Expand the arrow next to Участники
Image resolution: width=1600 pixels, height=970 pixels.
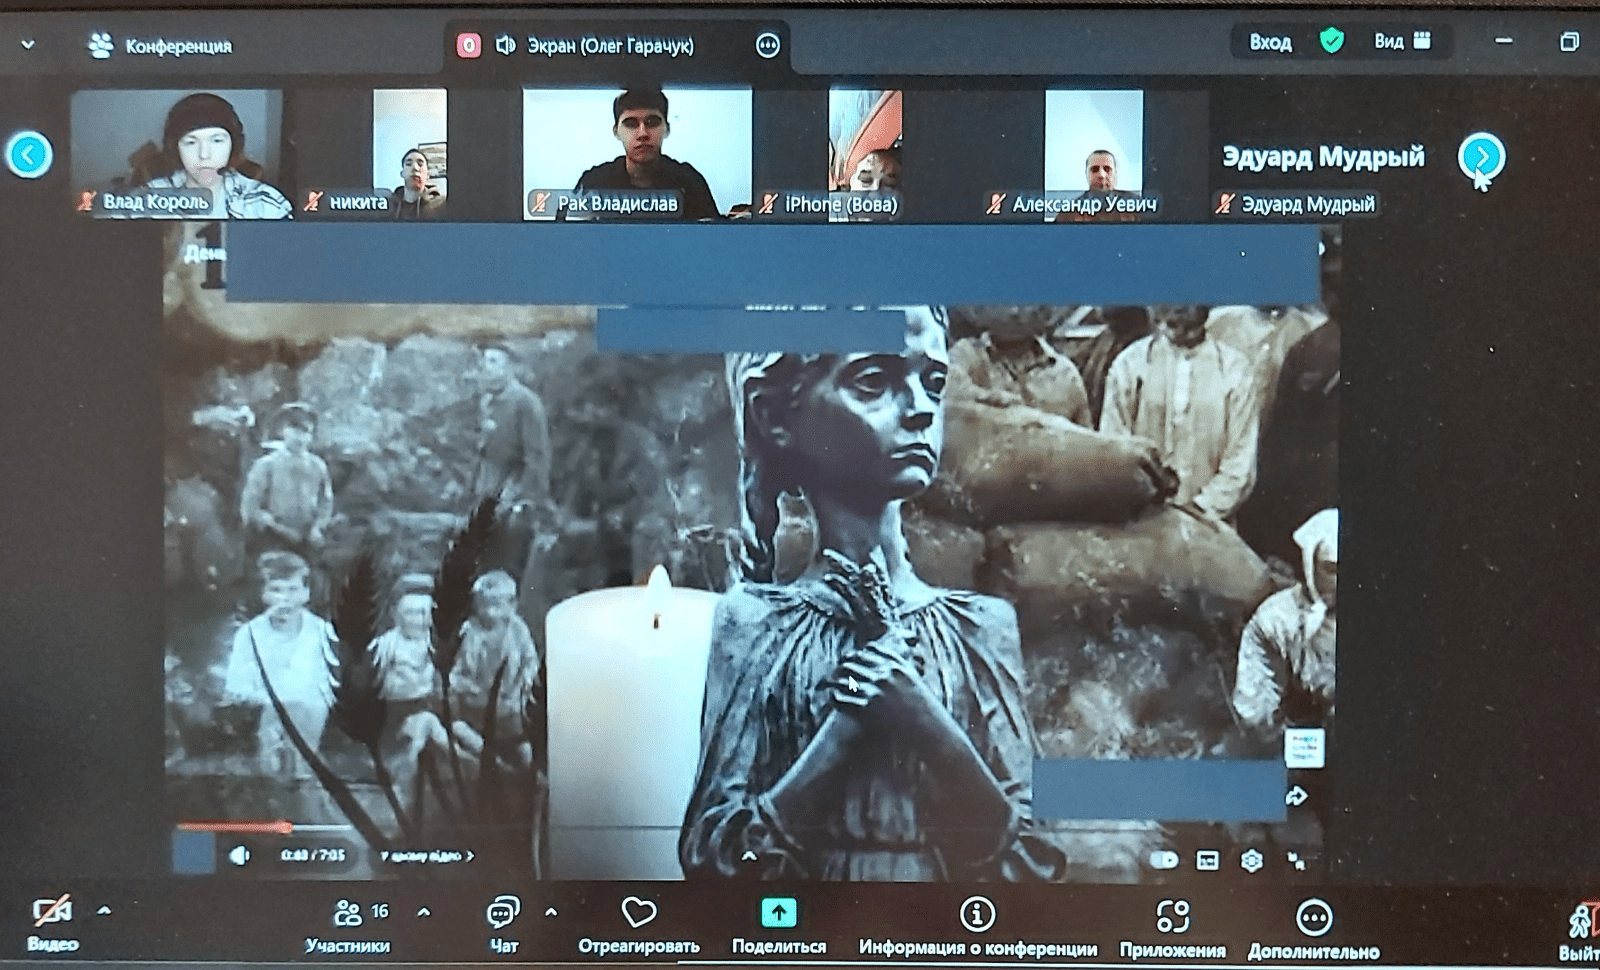pos(424,912)
